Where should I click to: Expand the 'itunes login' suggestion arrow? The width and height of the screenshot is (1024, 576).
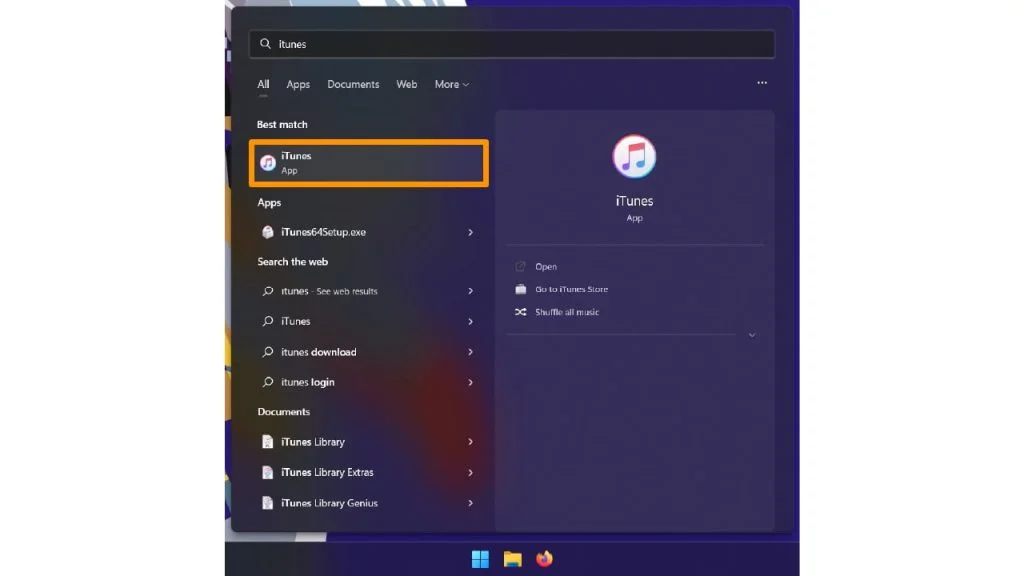[470, 383]
